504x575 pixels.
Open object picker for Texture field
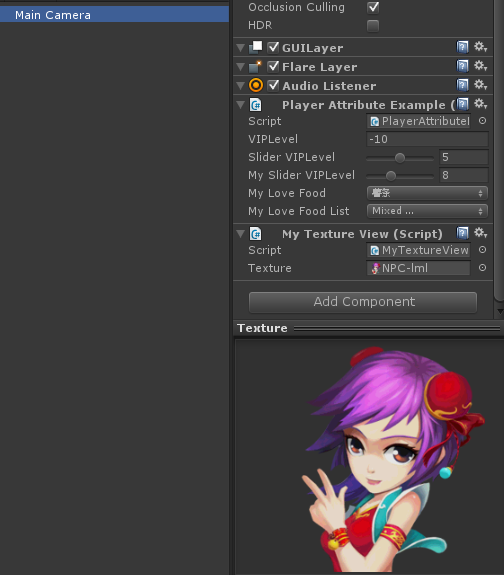point(482,268)
